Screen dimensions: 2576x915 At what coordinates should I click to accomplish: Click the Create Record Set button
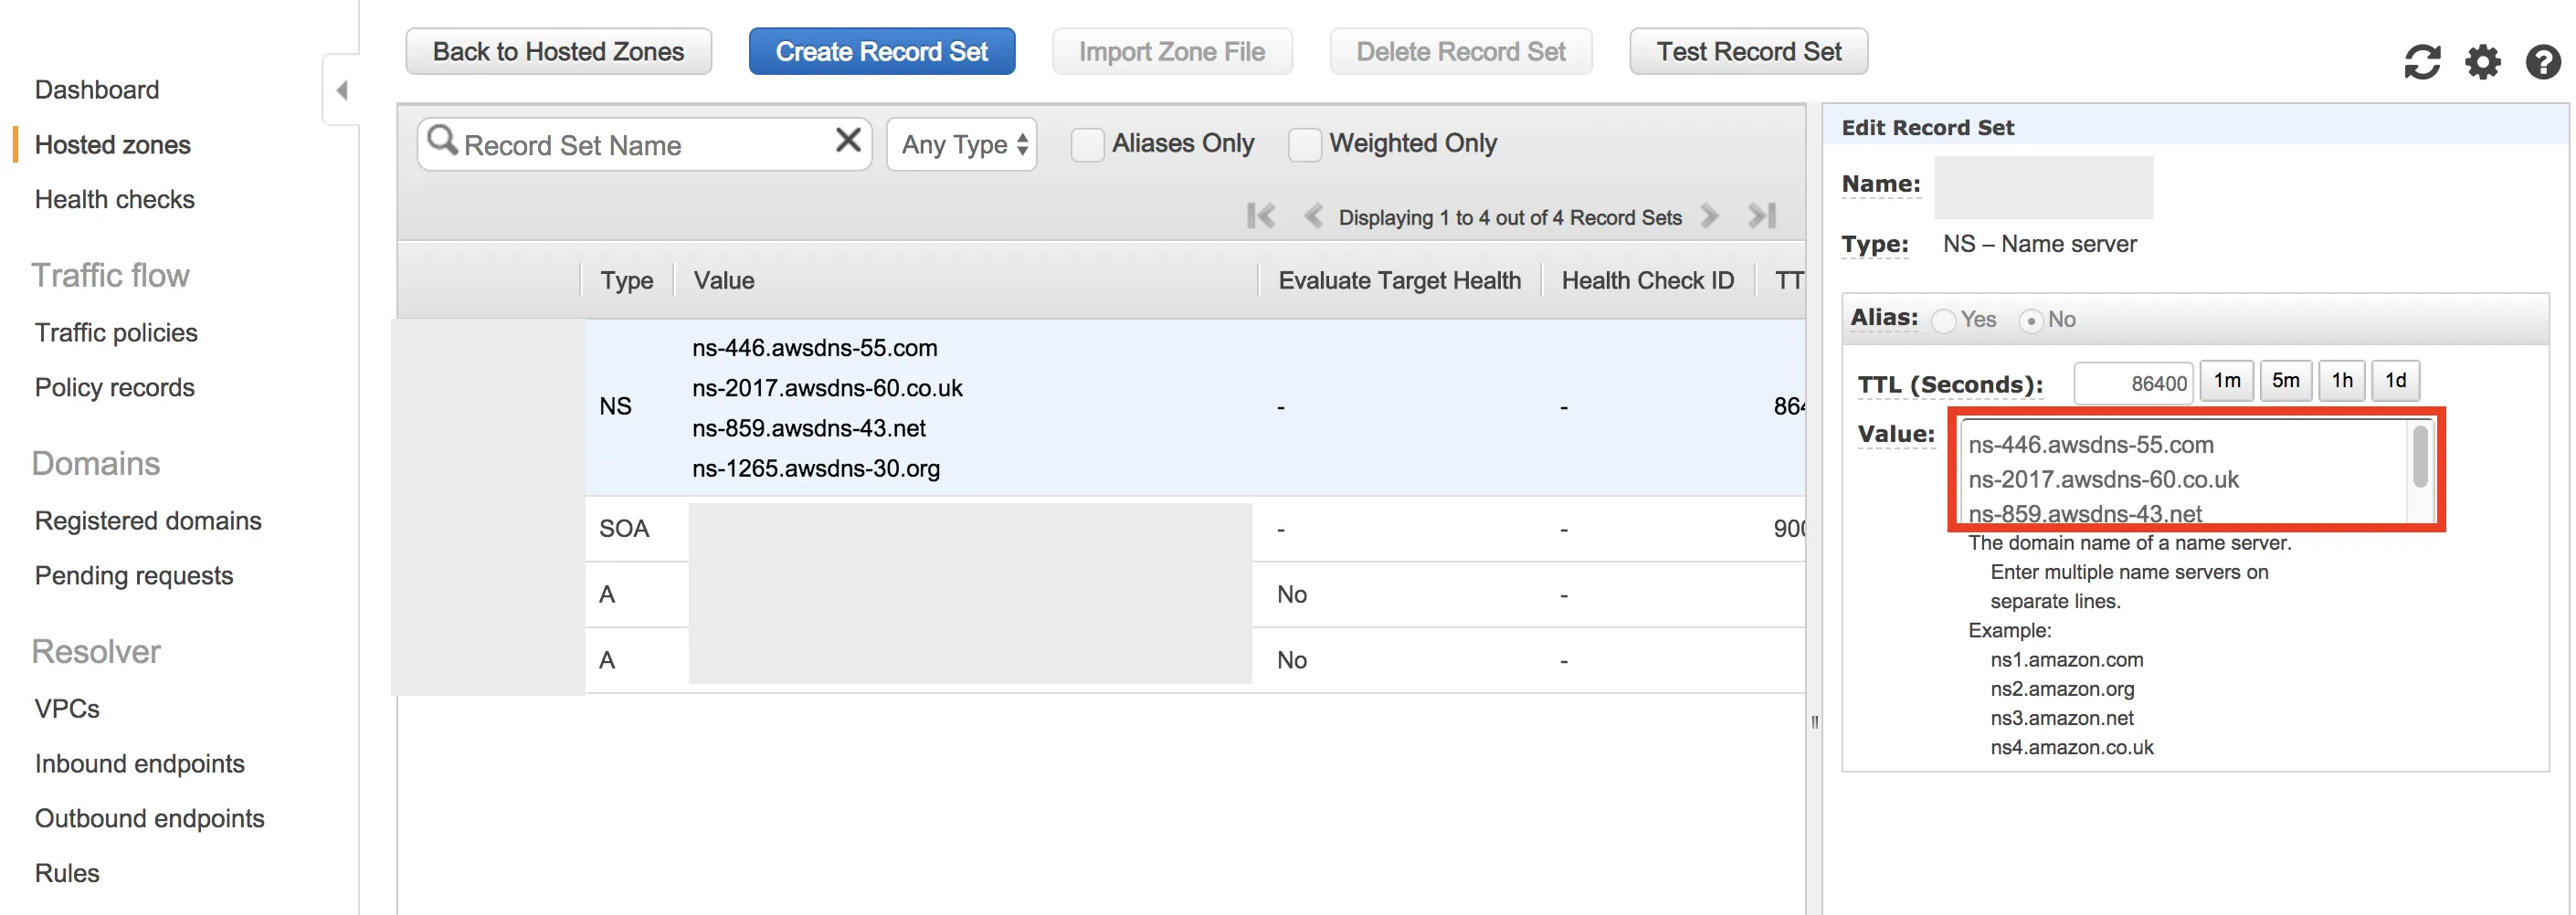pyautogui.click(x=881, y=51)
